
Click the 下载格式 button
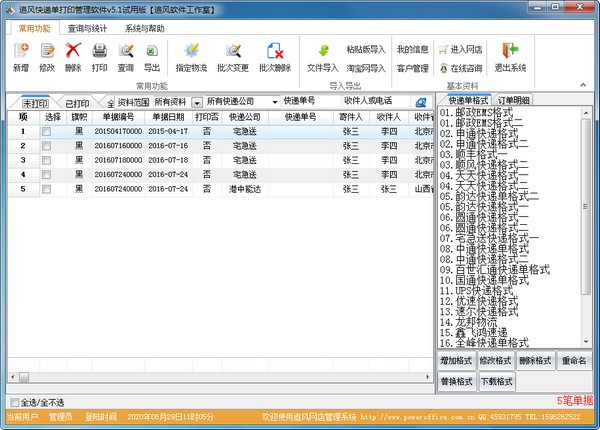pos(496,381)
